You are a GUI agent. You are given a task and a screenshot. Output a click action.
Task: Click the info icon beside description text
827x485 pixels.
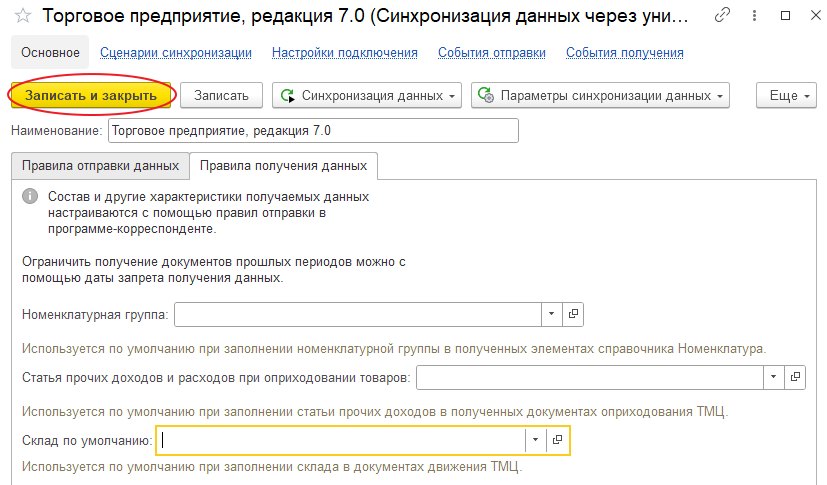click(x=30, y=196)
